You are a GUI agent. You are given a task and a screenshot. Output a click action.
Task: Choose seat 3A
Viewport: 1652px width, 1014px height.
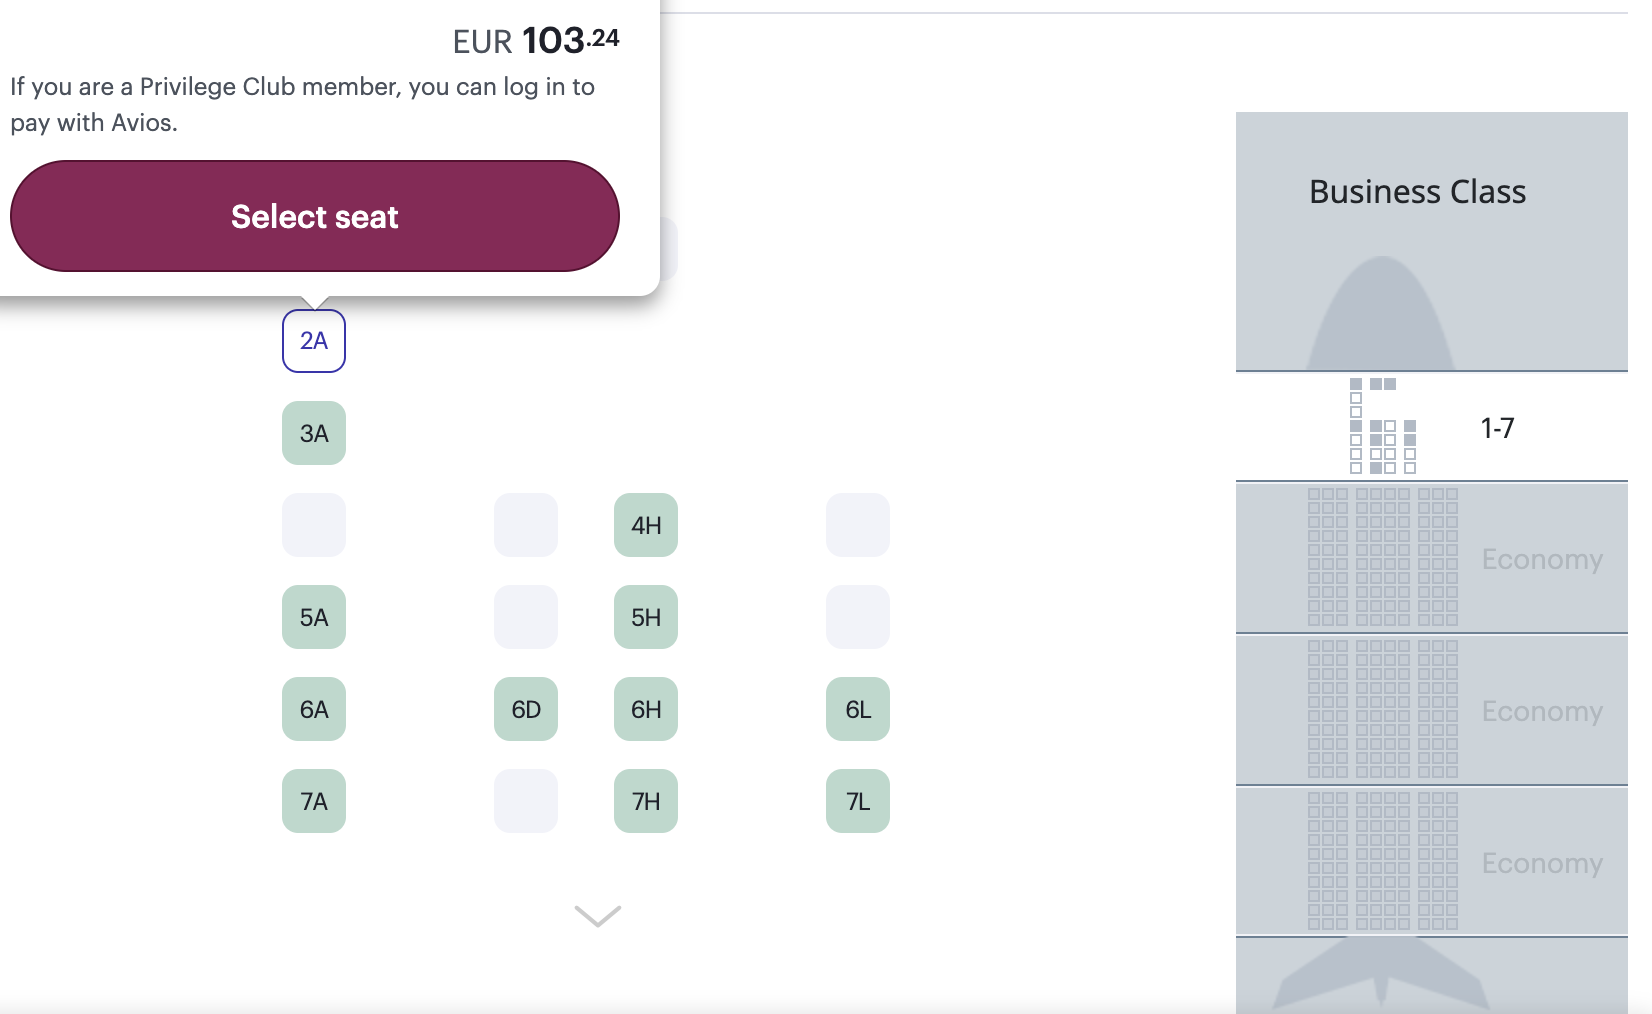coord(314,433)
